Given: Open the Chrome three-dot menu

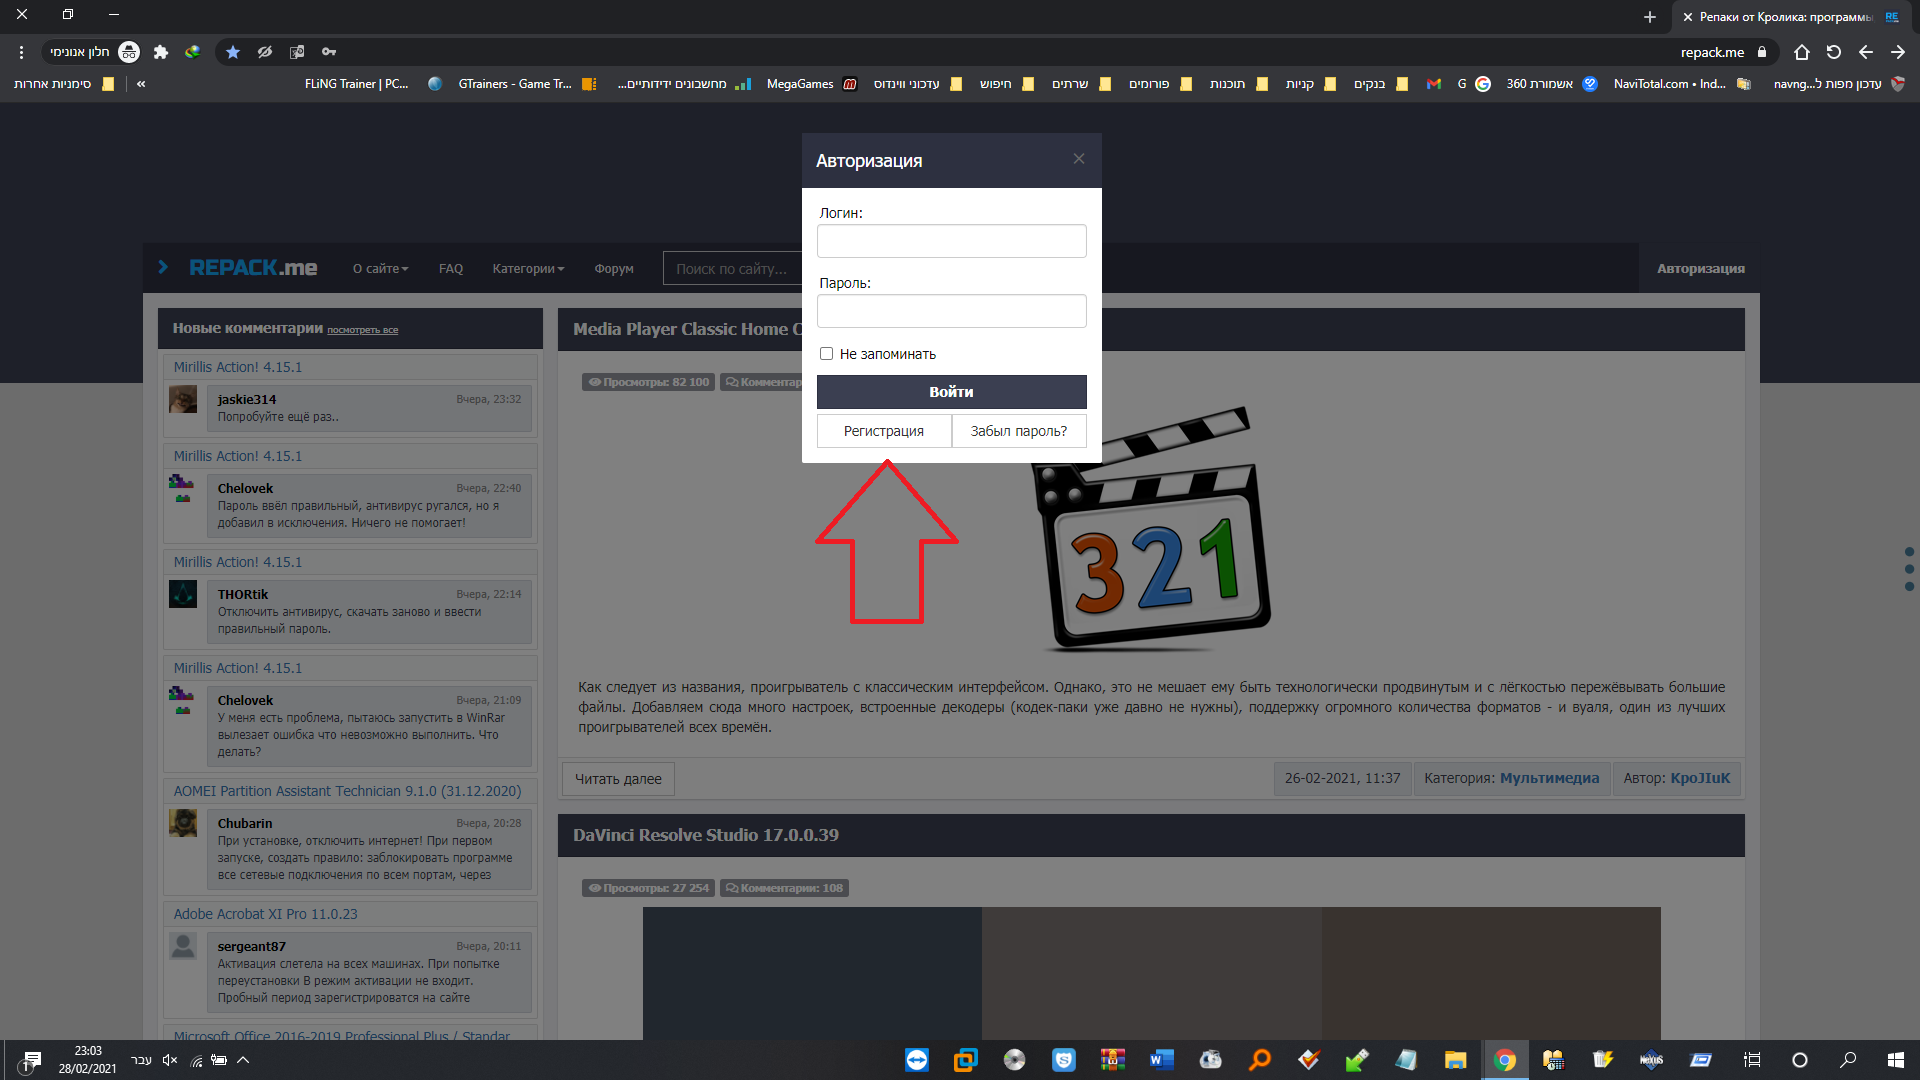Looking at the screenshot, I should [21, 52].
